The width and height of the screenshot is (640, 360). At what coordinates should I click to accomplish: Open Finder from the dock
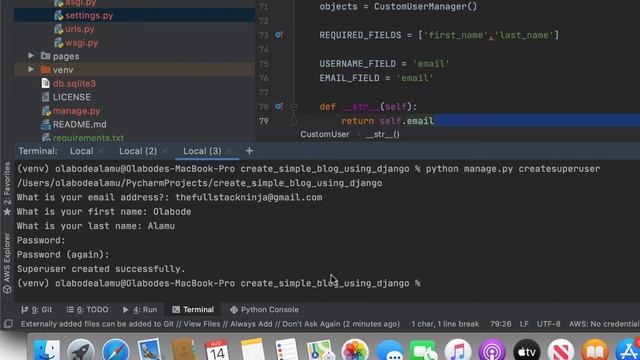47,350
